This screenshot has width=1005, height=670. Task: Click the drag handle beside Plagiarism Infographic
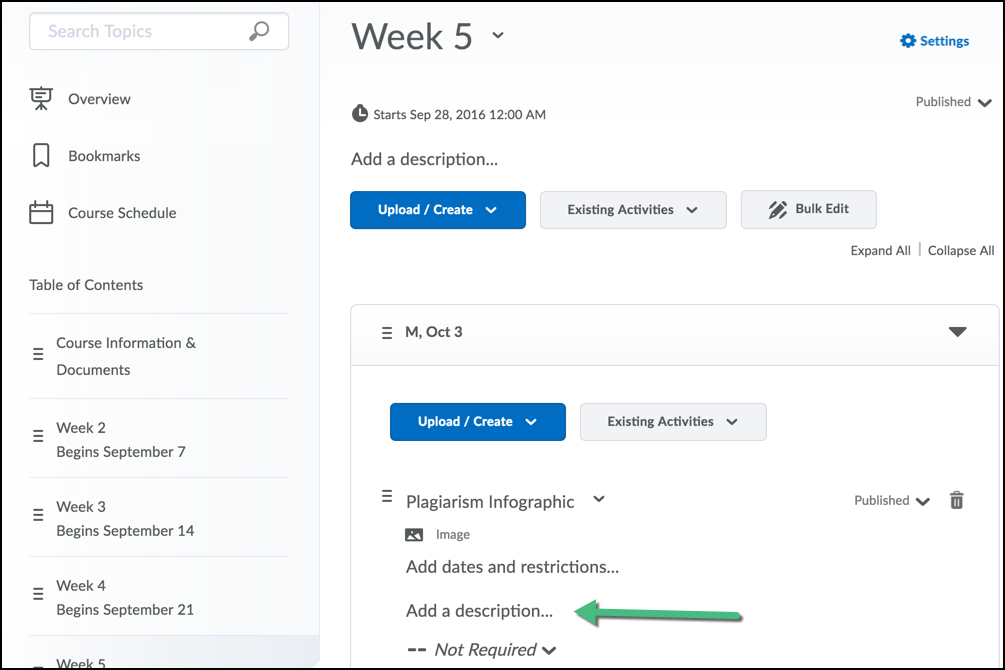(x=386, y=496)
